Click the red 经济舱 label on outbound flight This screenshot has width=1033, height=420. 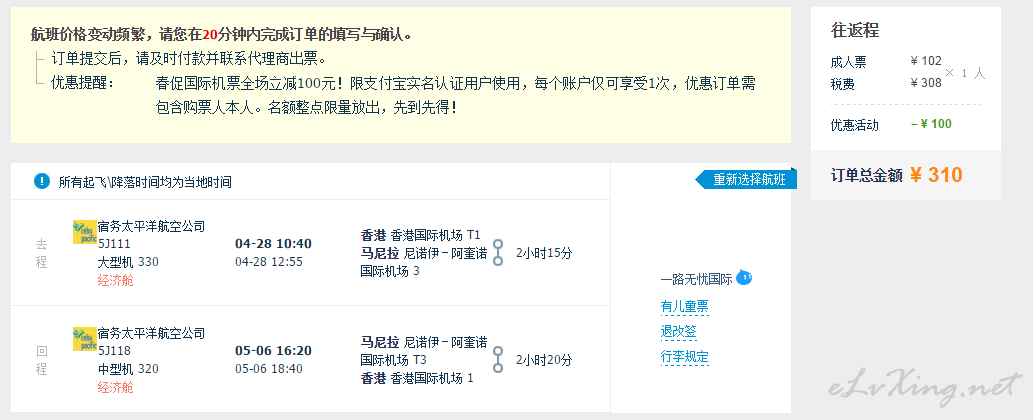tap(116, 280)
